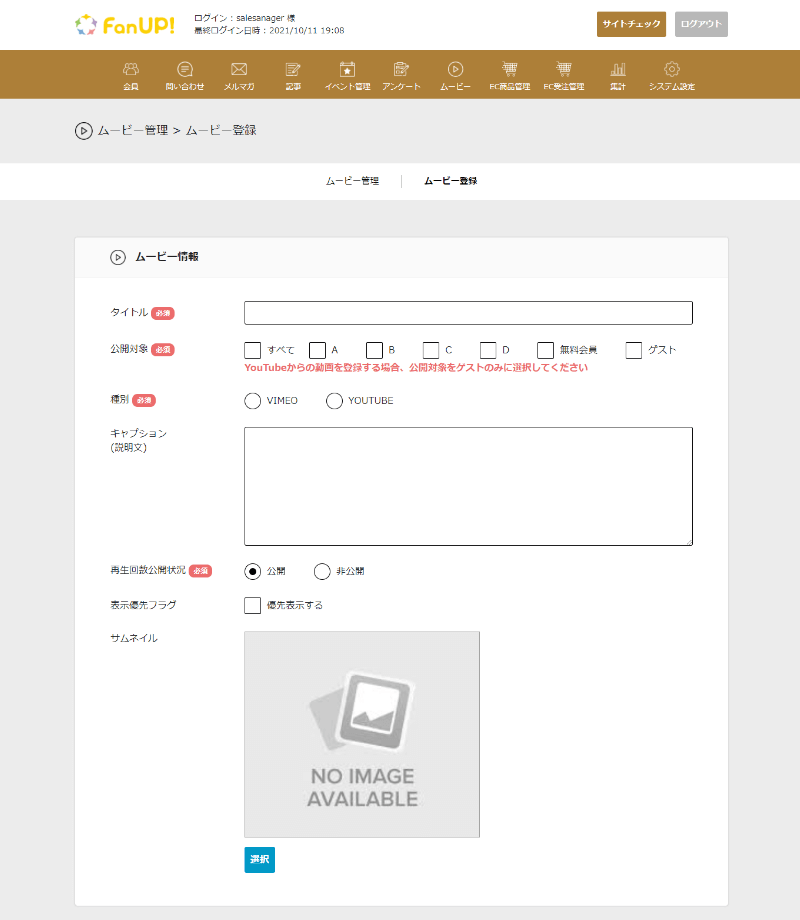The width and height of the screenshot is (800, 920).
Task: Click the サイトチェック button
Action: coord(631,25)
